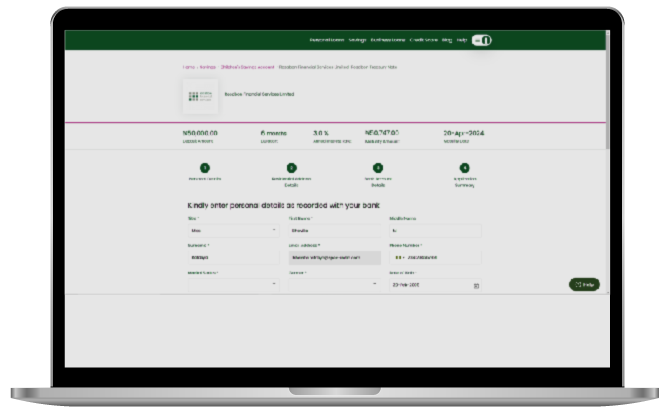Click the company logo thumbnail
Screen dimensions: 668x412
(x=200, y=96)
